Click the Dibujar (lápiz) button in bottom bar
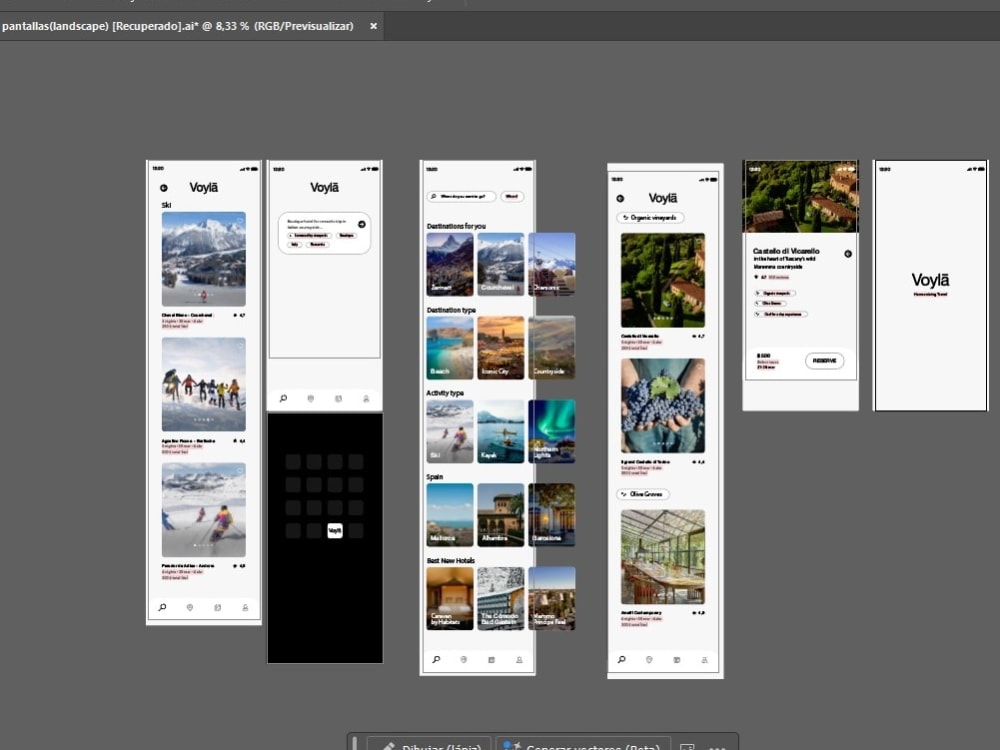Image resolution: width=1000 pixels, height=750 pixels. (429, 745)
